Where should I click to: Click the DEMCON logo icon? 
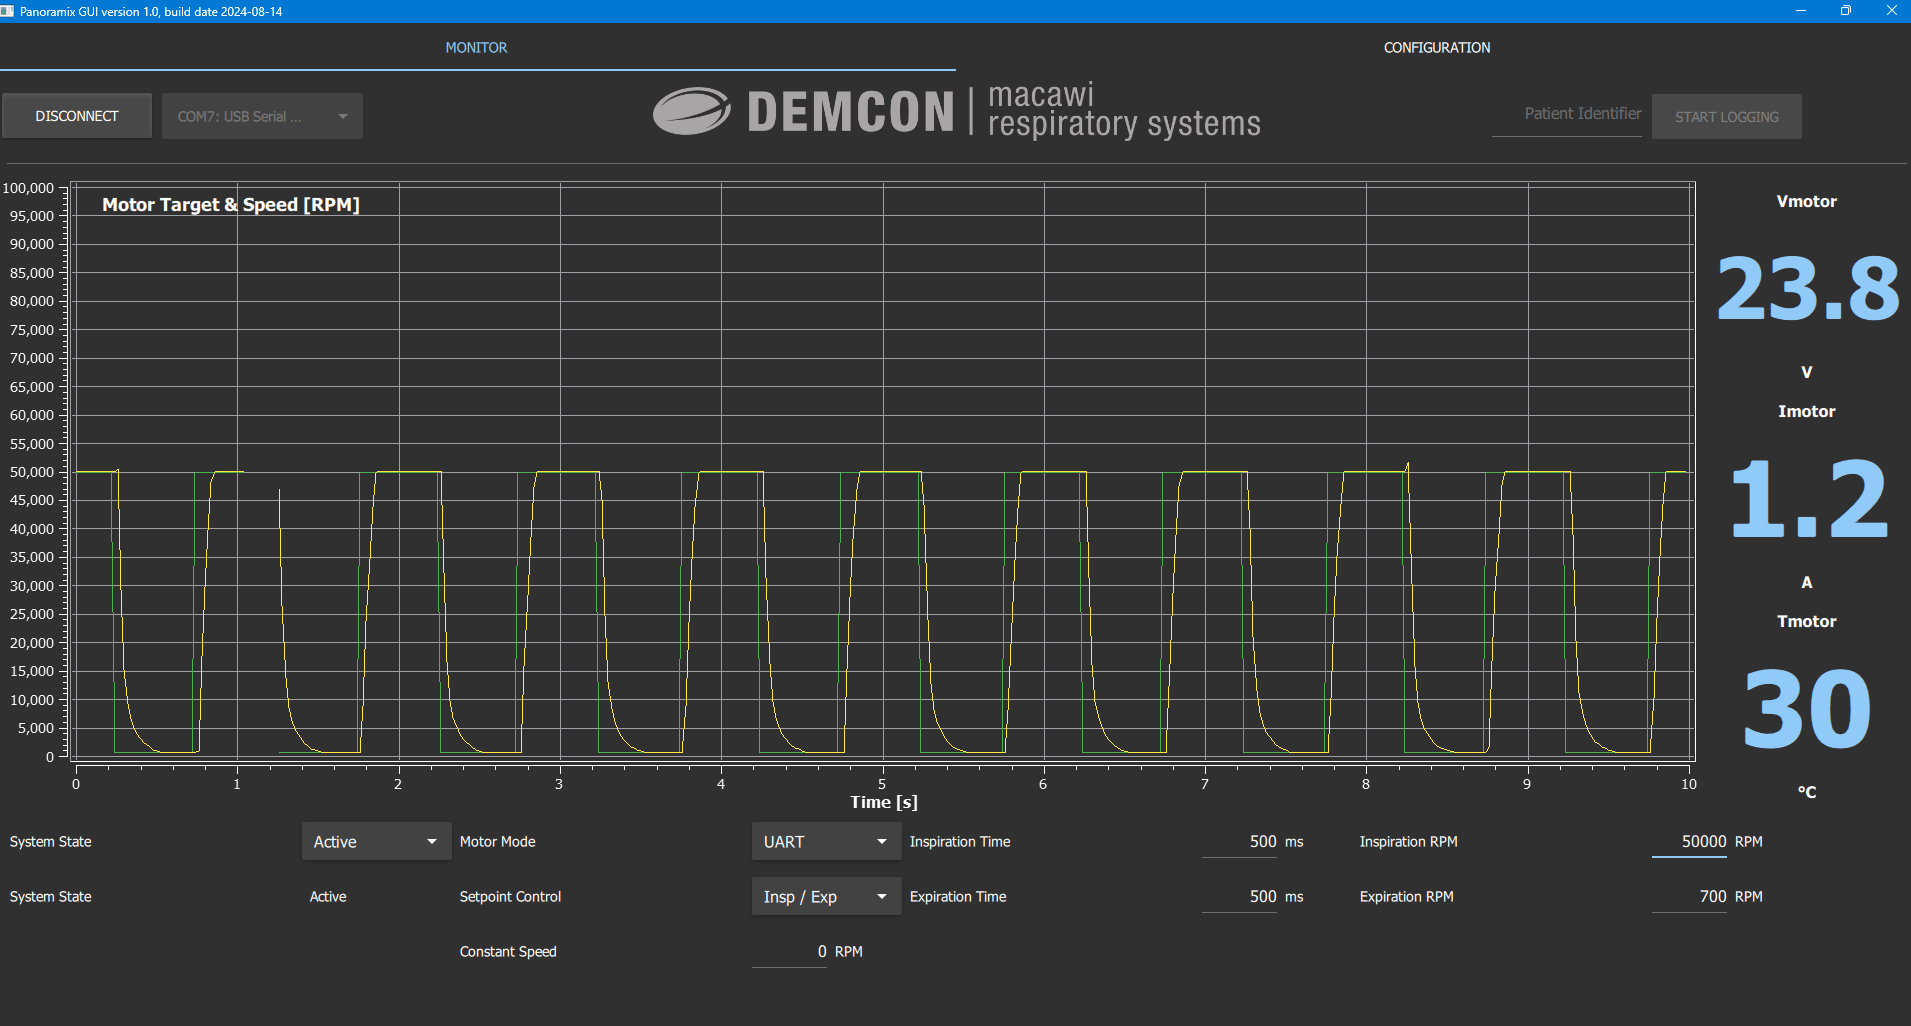tap(690, 110)
